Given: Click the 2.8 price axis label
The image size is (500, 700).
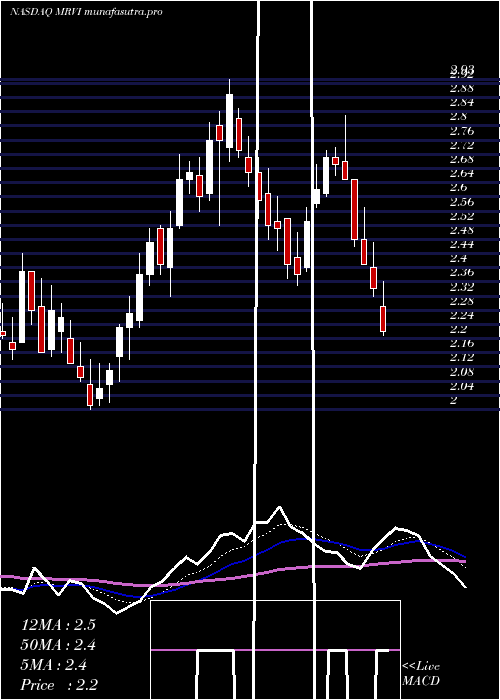Looking at the screenshot, I should pyautogui.click(x=458, y=117).
